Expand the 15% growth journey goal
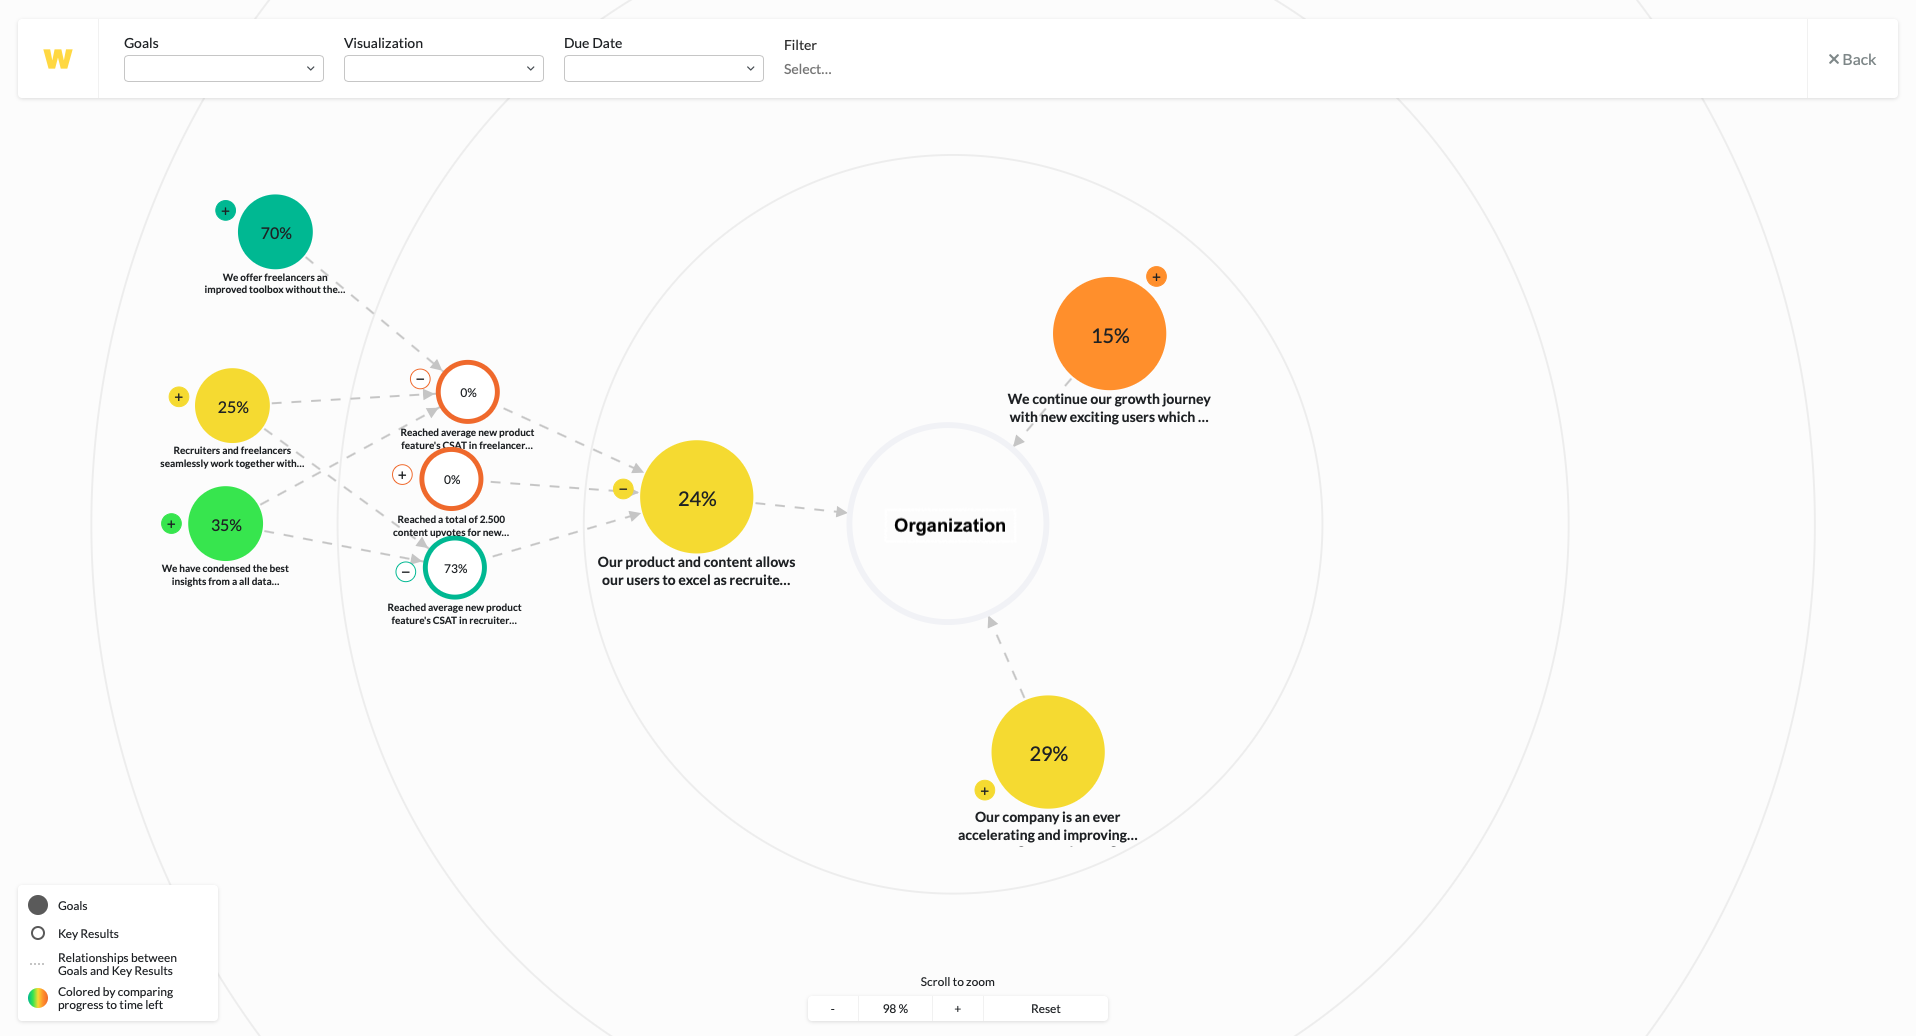Image resolution: width=1916 pixels, height=1036 pixels. click(1156, 277)
